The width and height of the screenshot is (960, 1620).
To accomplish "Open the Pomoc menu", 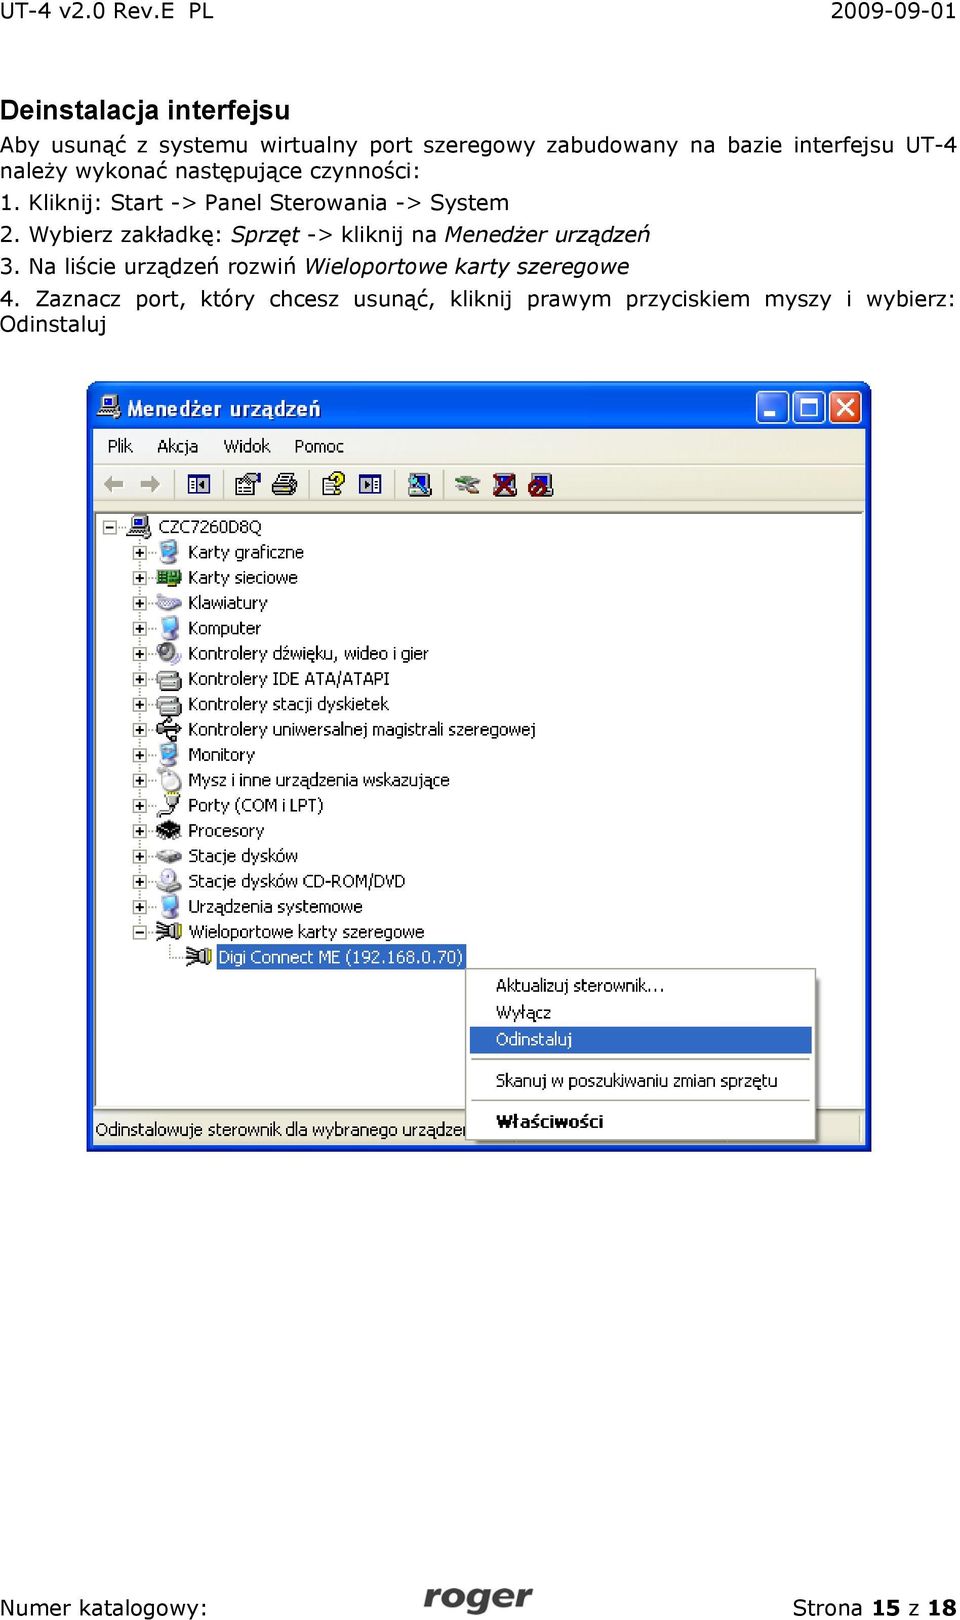I will coord(319,446).
